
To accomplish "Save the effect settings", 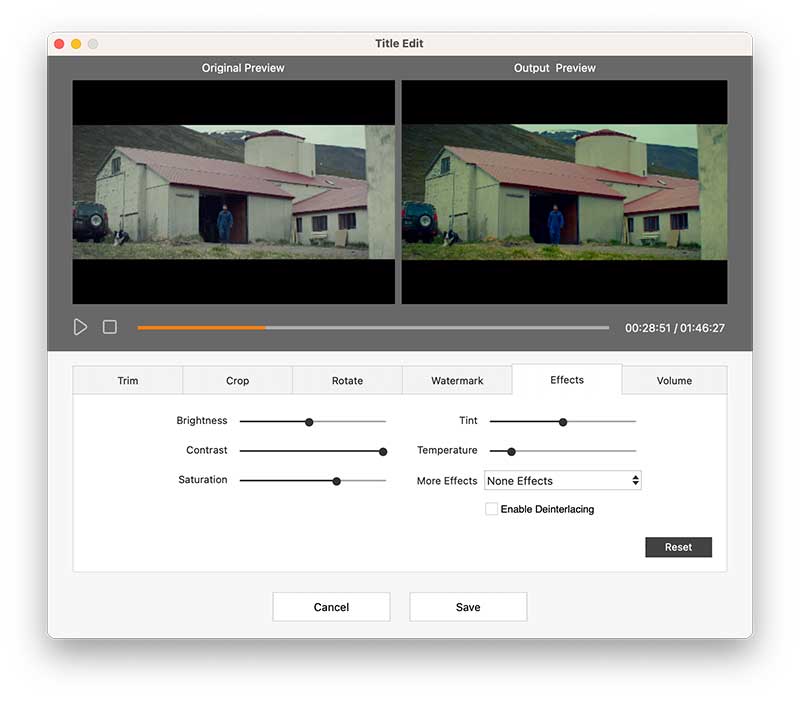I will (x=468, y=607).
